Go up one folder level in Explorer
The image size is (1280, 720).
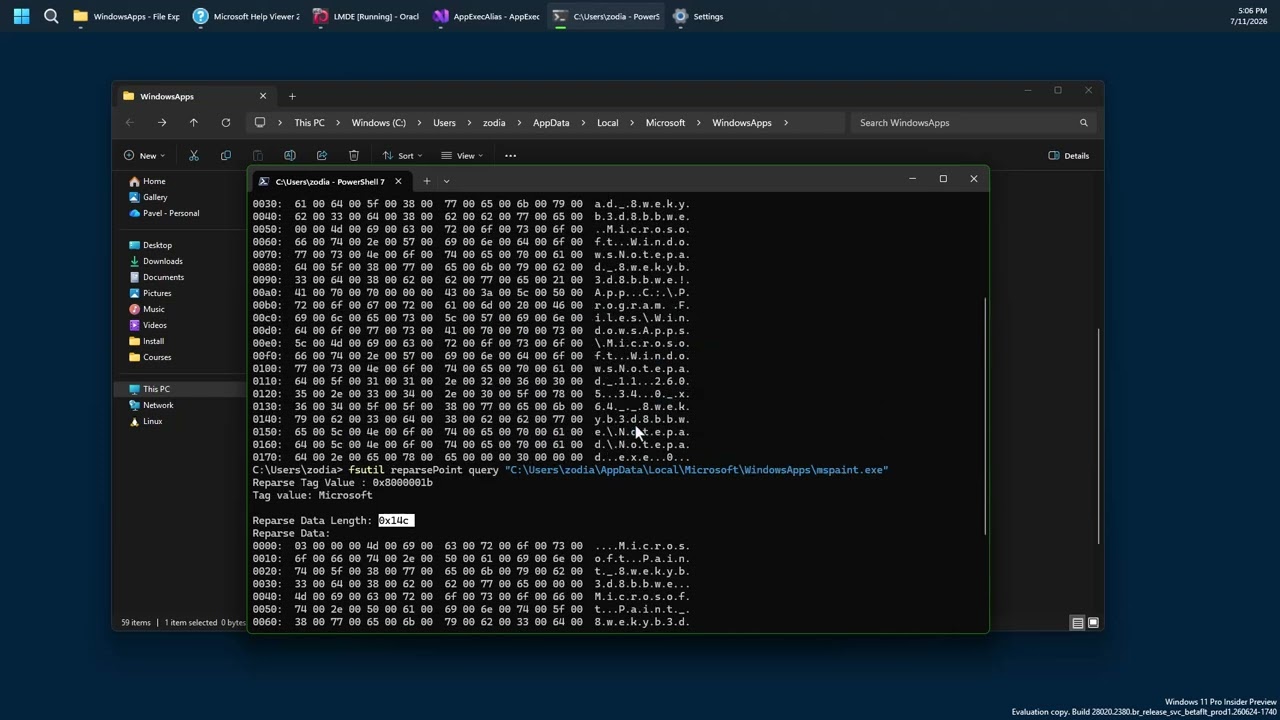pos(194,123)
